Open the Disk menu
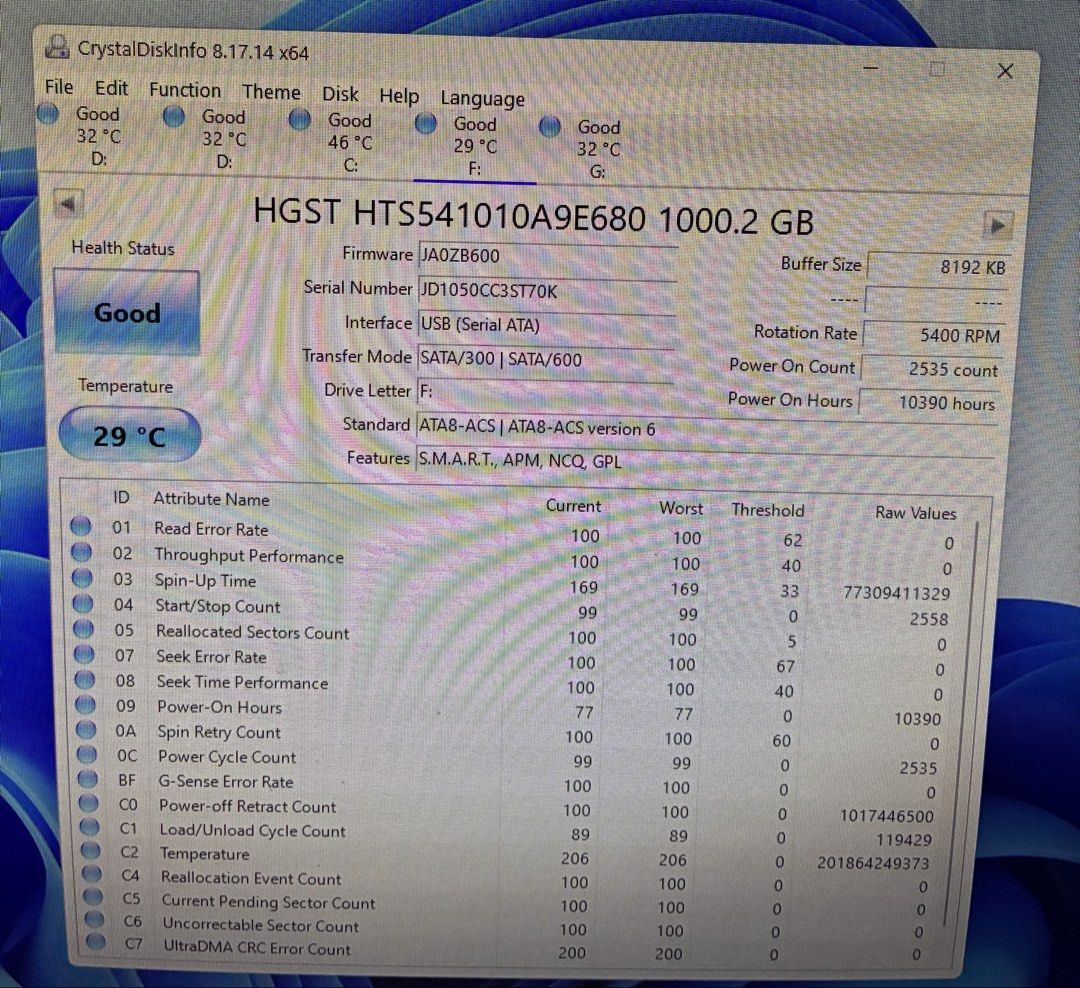This screenshot has width=1080, height=988. [x=340, y=94]
